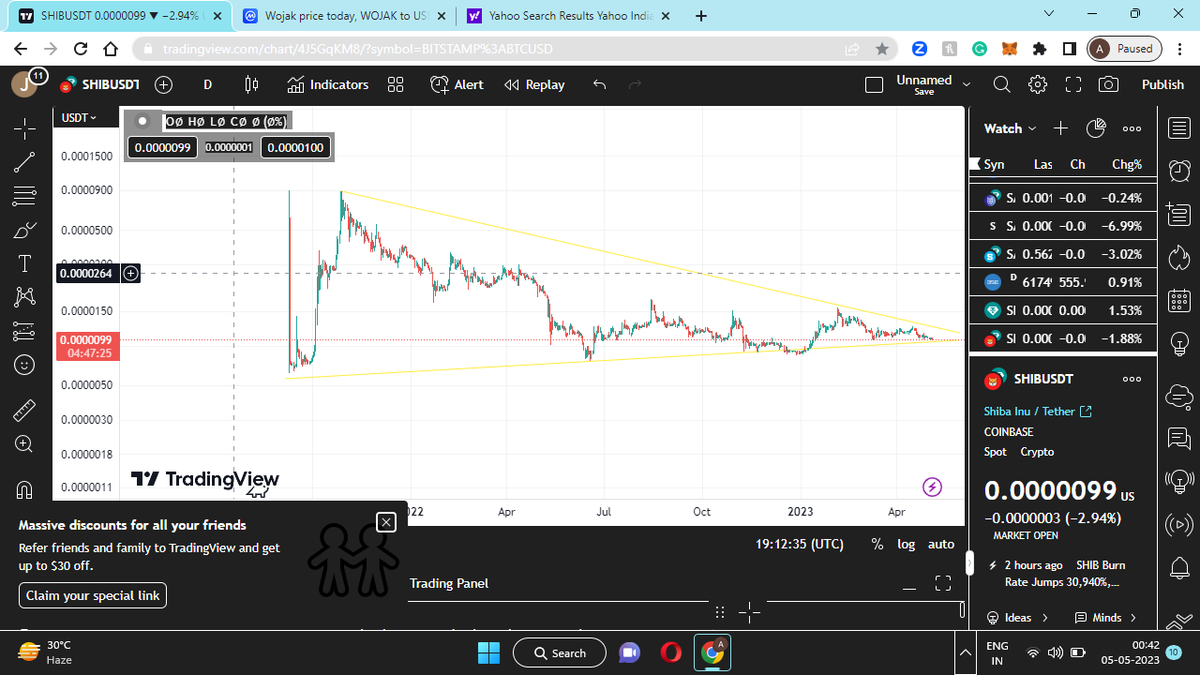Open the indicator templates grid icon

tap(395, 85)
